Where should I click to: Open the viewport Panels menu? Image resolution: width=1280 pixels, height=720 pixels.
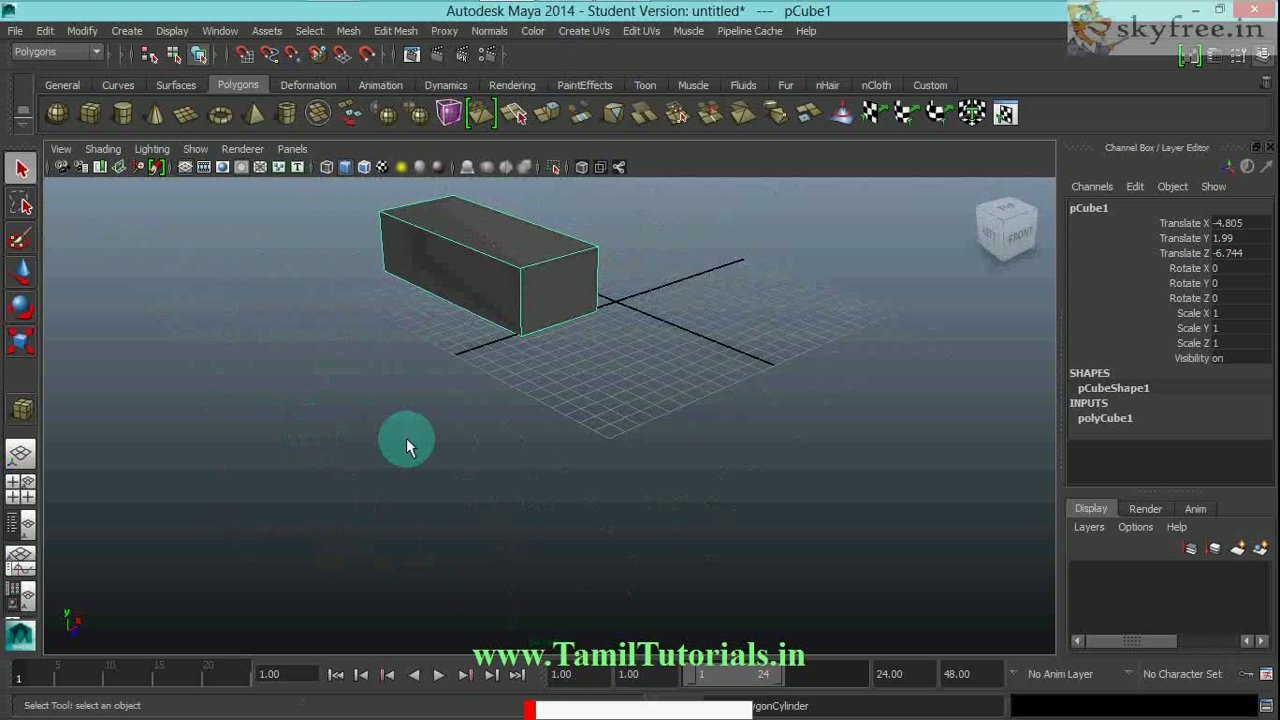(x=292, y=149)
